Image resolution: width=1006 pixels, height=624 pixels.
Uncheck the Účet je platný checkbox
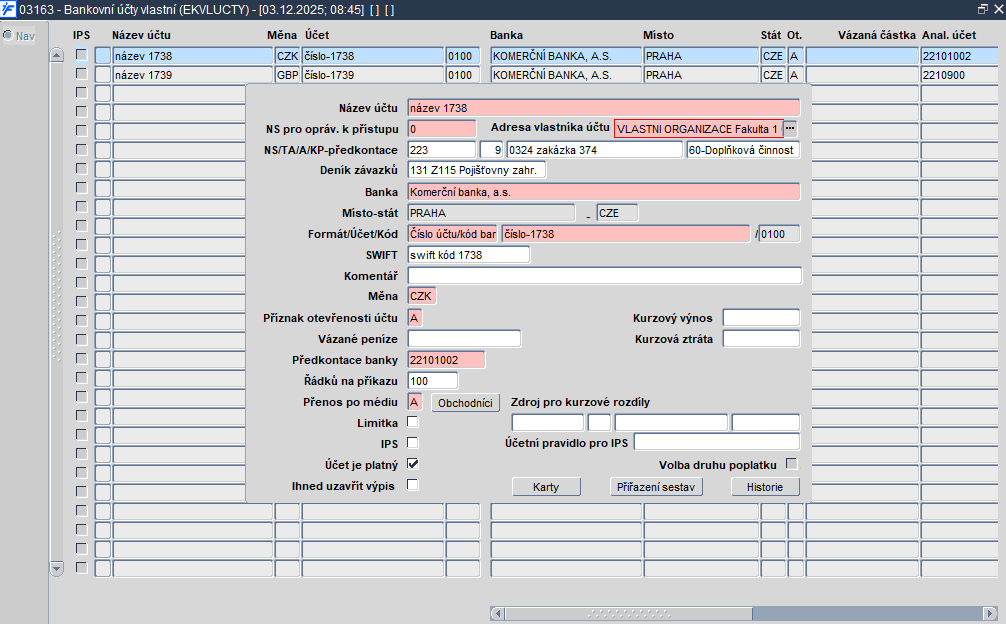[412, 464]
